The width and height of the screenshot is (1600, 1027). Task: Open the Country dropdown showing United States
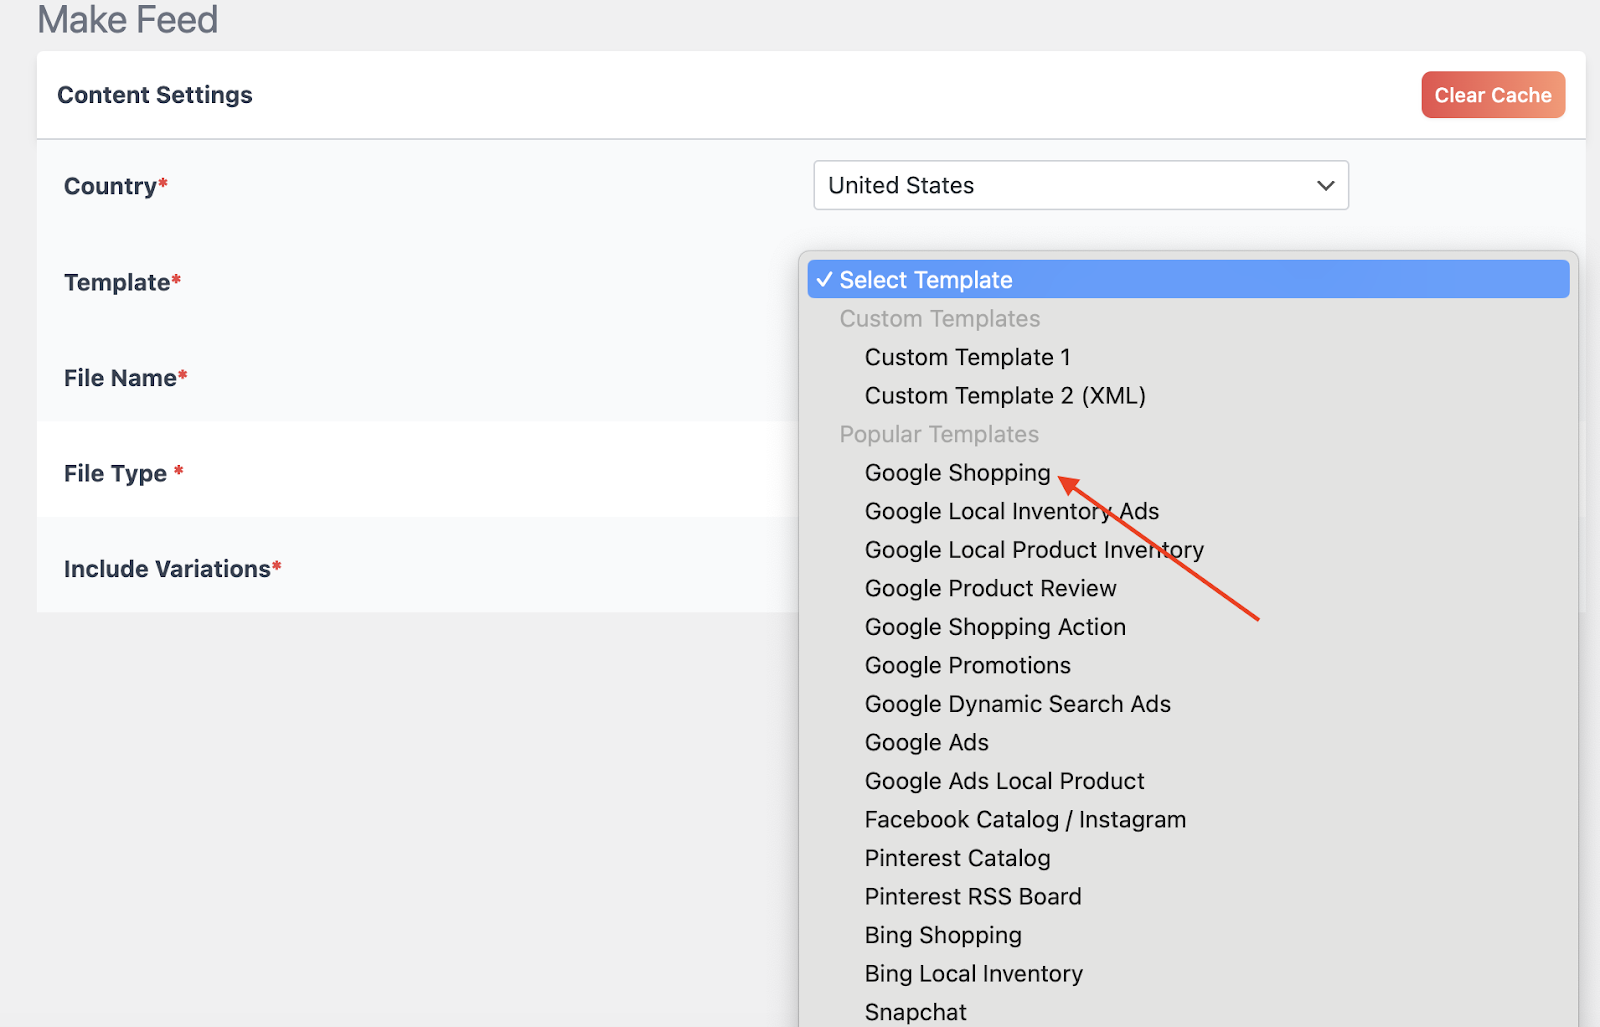tap(1081, 185)
